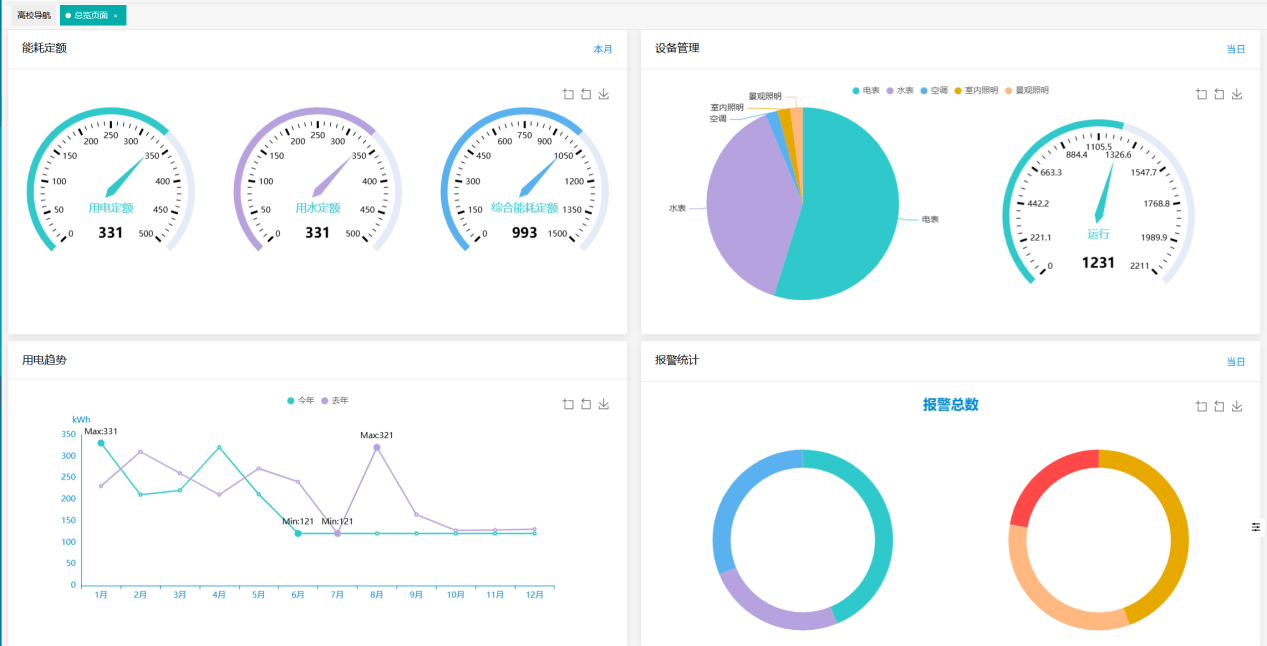
Task: Close the 总览页面 tab
Action: pyautogui.click(x=116, y=16)
